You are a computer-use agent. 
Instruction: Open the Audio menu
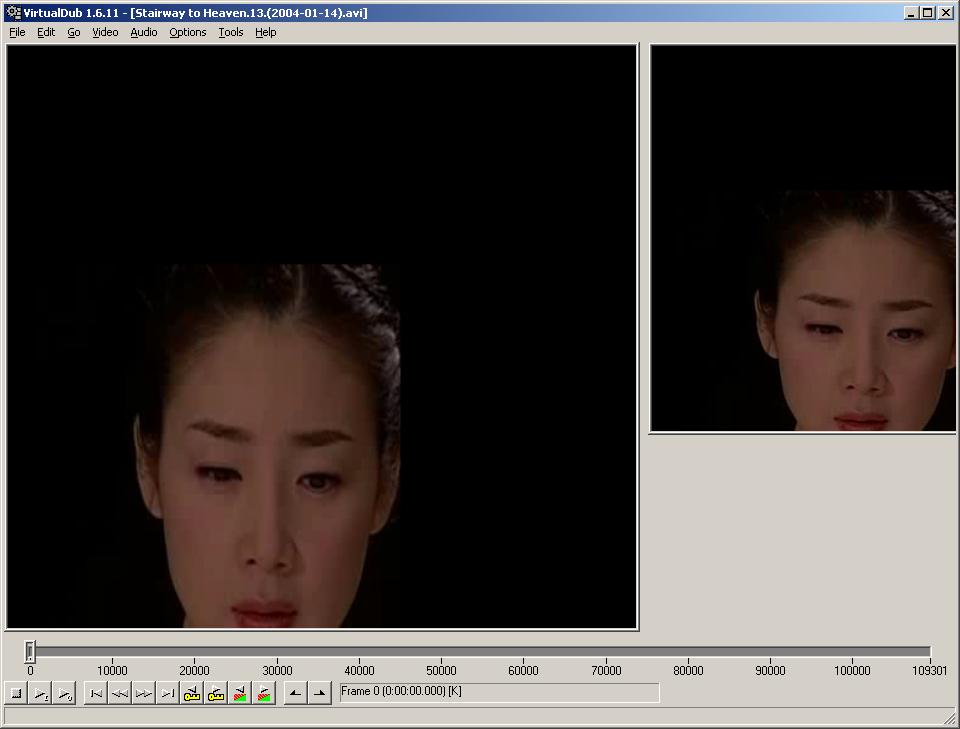[x=144, y=32]
